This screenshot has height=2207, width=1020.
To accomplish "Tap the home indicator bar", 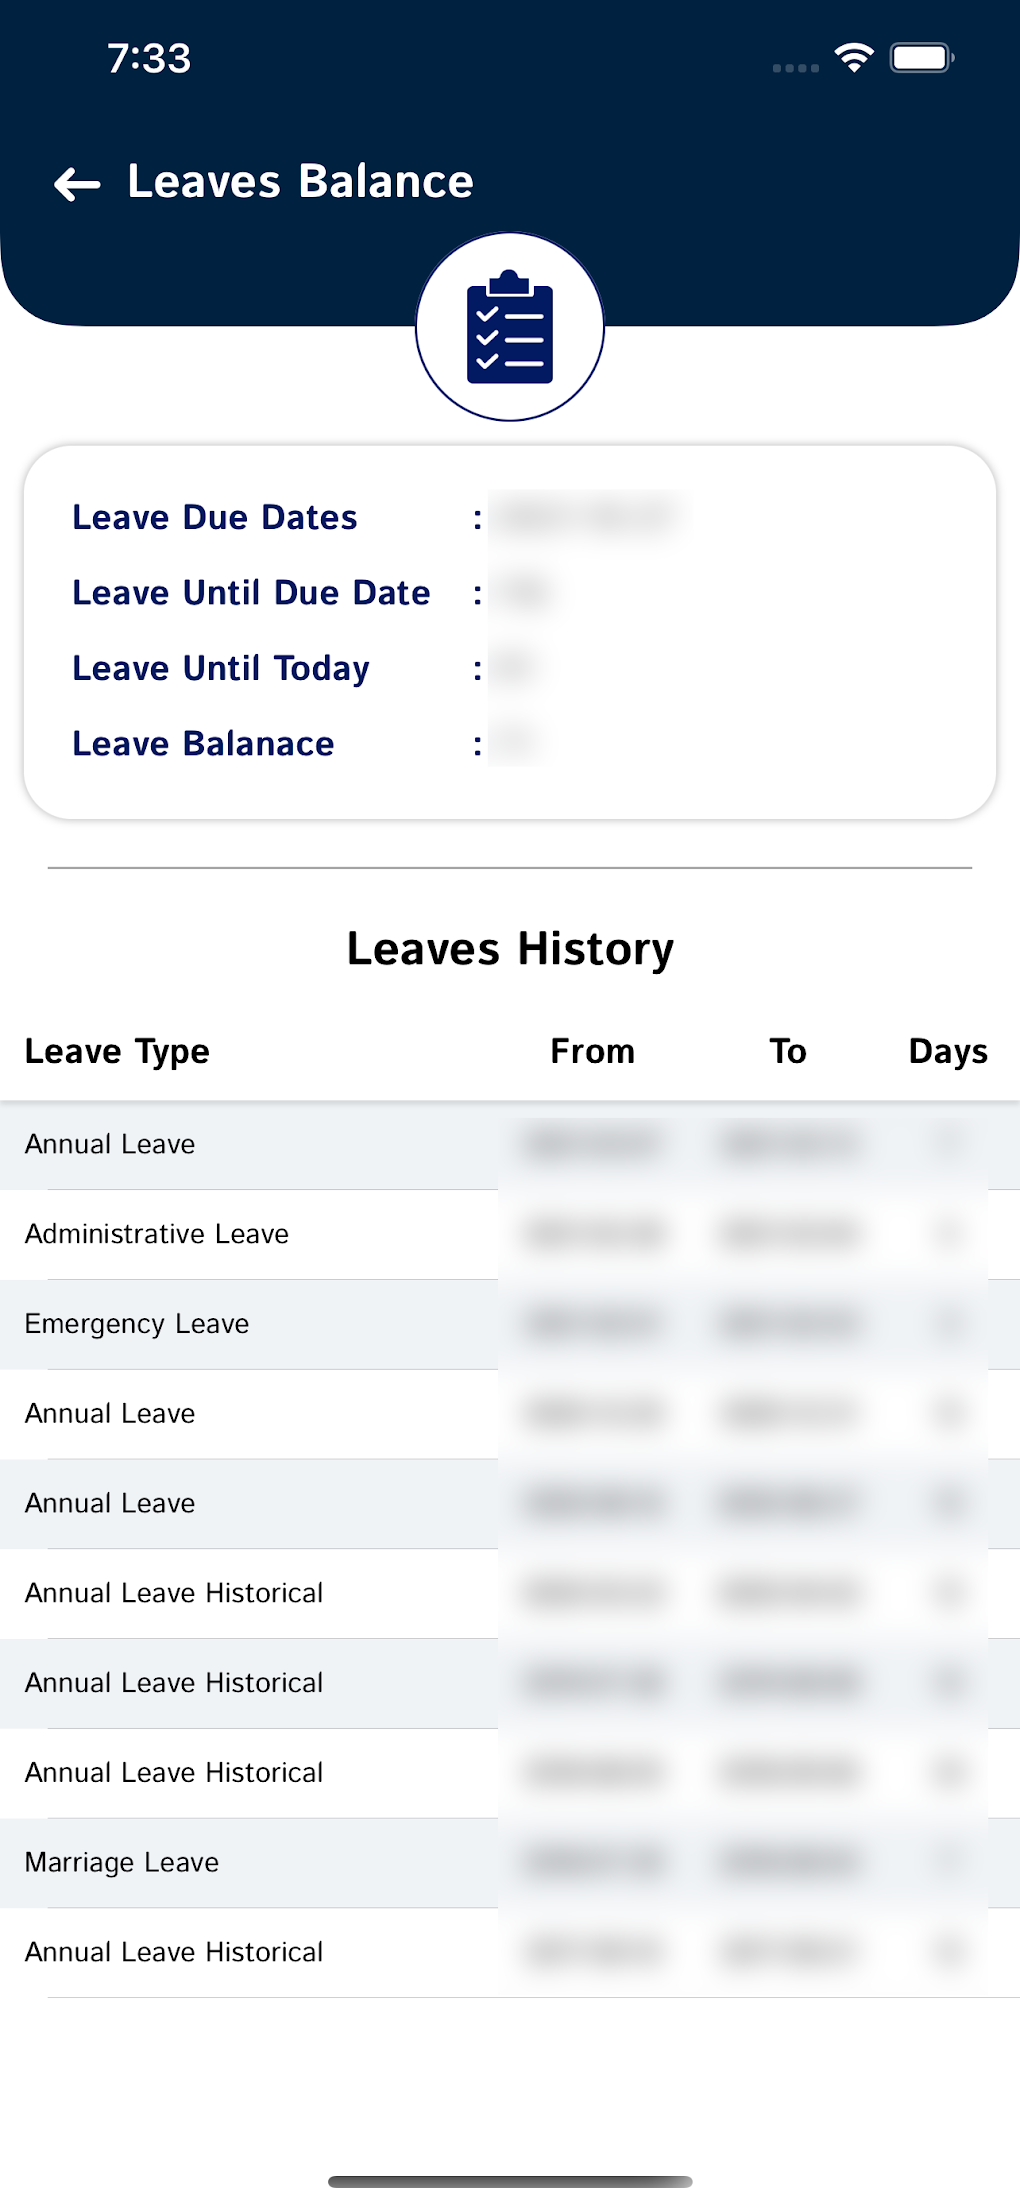I will 510,2181.
